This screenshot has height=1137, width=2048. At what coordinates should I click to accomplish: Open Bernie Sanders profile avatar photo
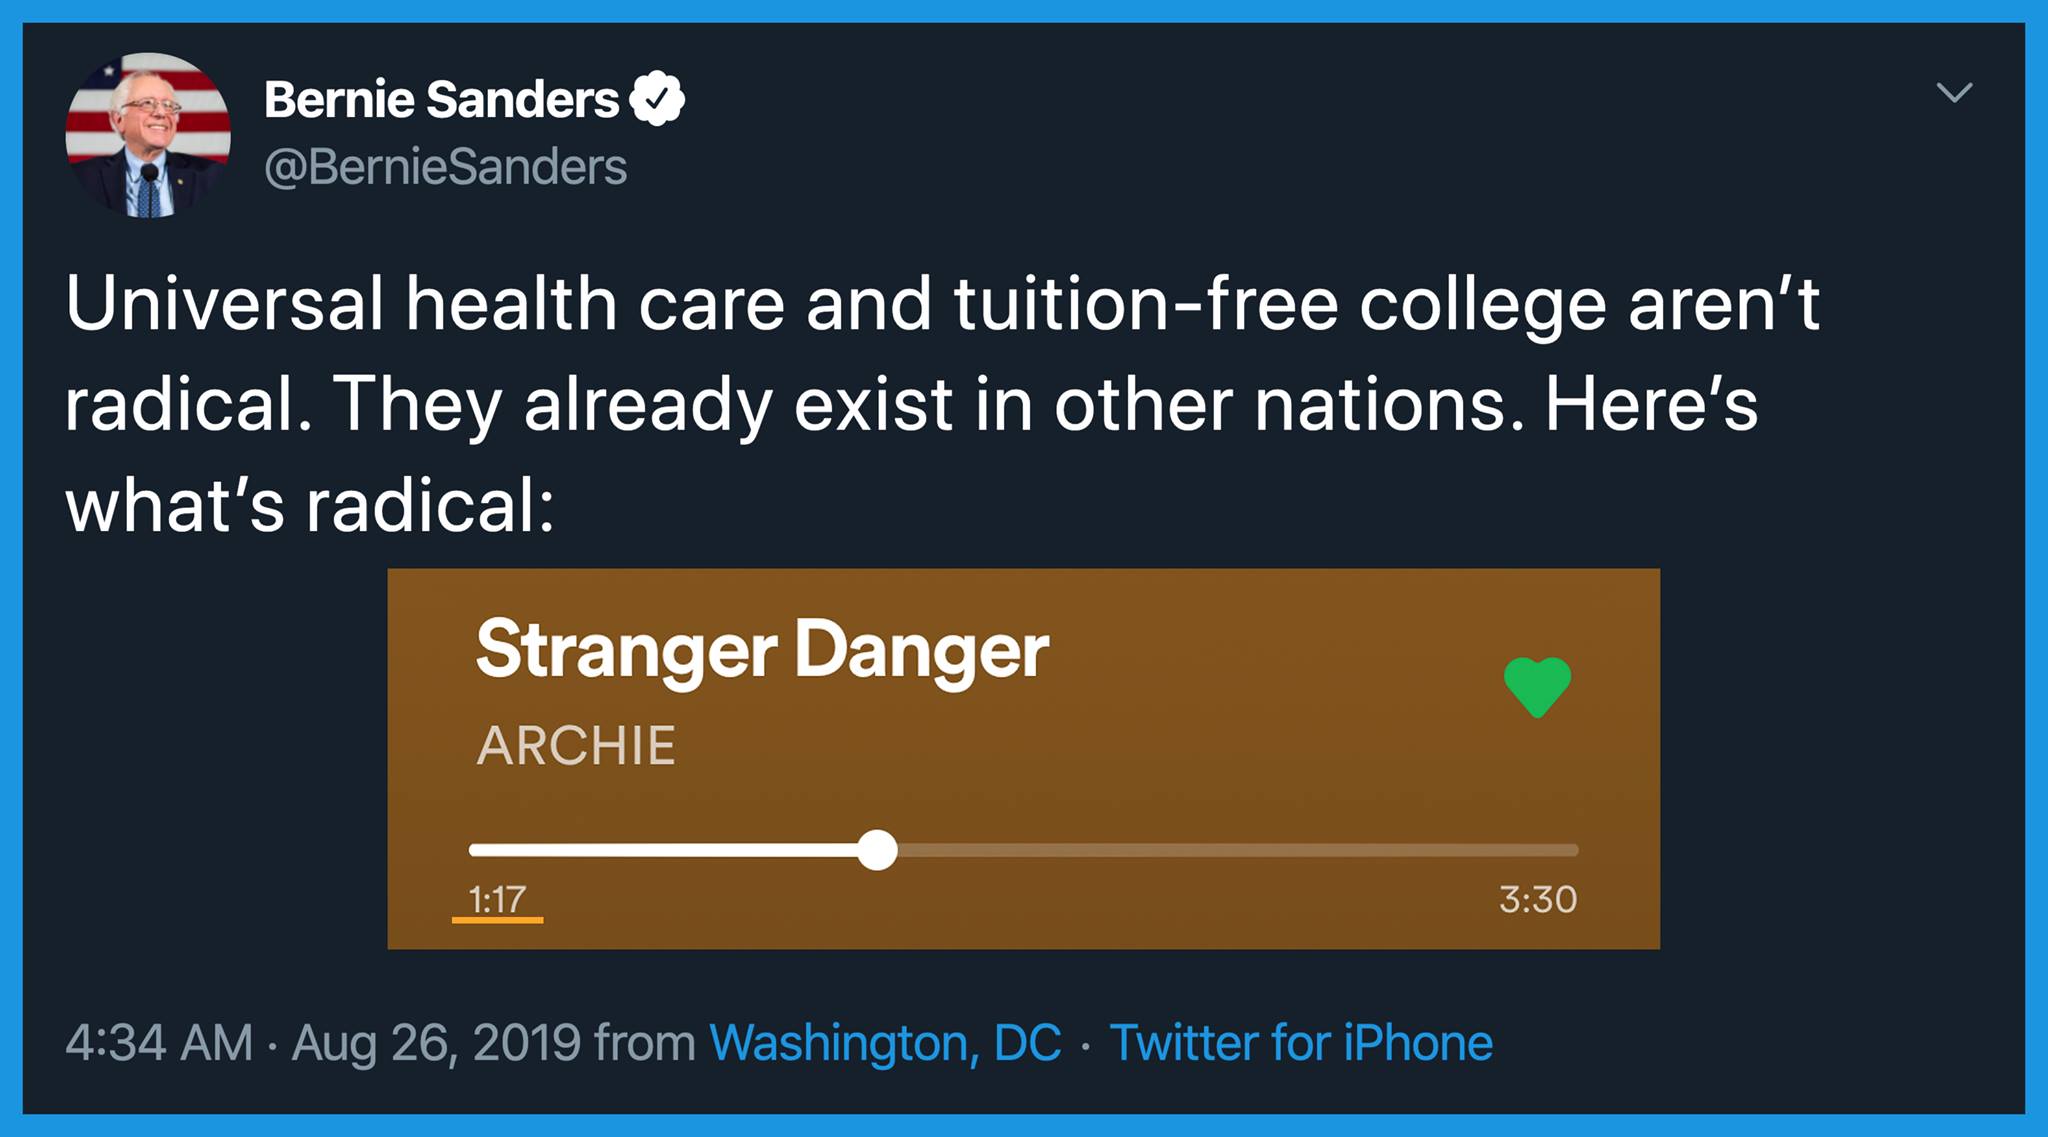coord(148,135)
